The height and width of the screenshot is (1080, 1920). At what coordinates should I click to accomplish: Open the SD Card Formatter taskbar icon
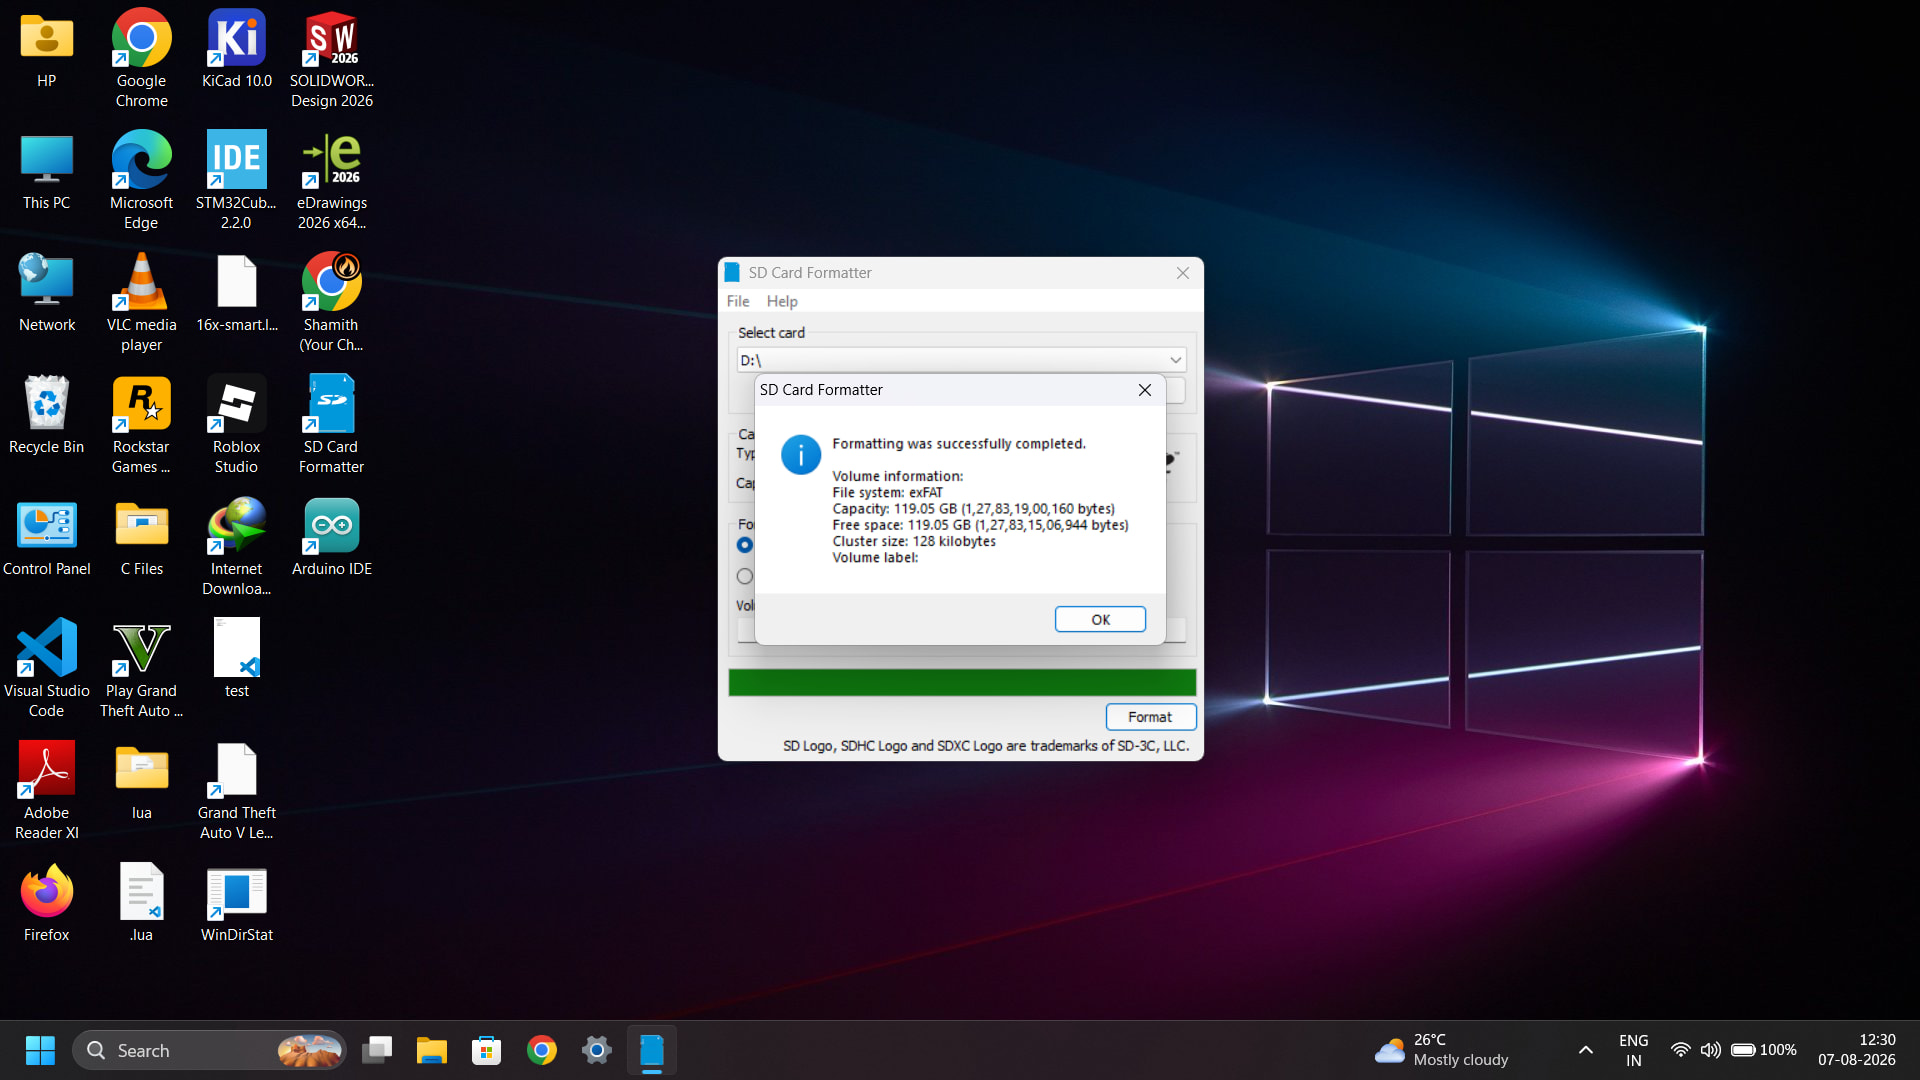point(652,1051)
